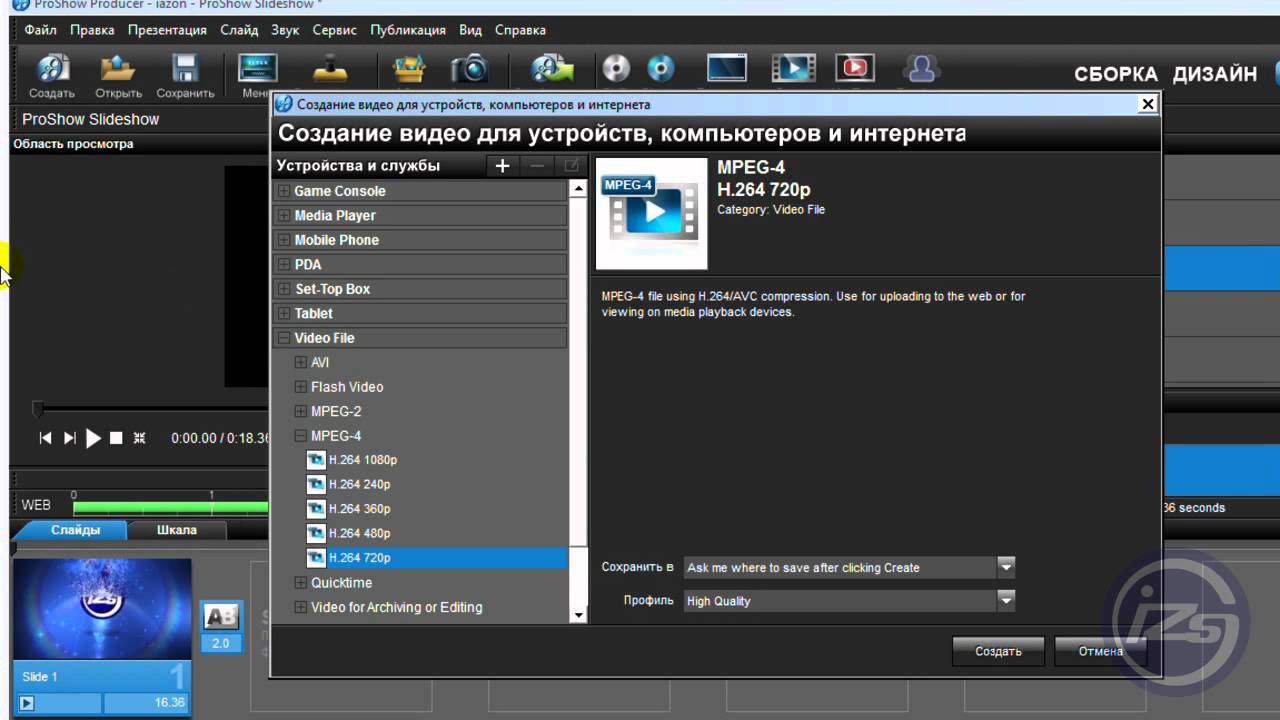Jump to previous slide in preview
The height and width of the screenshot is (720, 1280).
[45, 438]
